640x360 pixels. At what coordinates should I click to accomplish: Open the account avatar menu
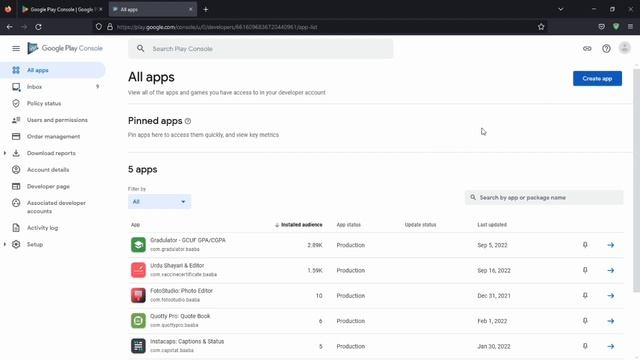(x=624, y=48)
